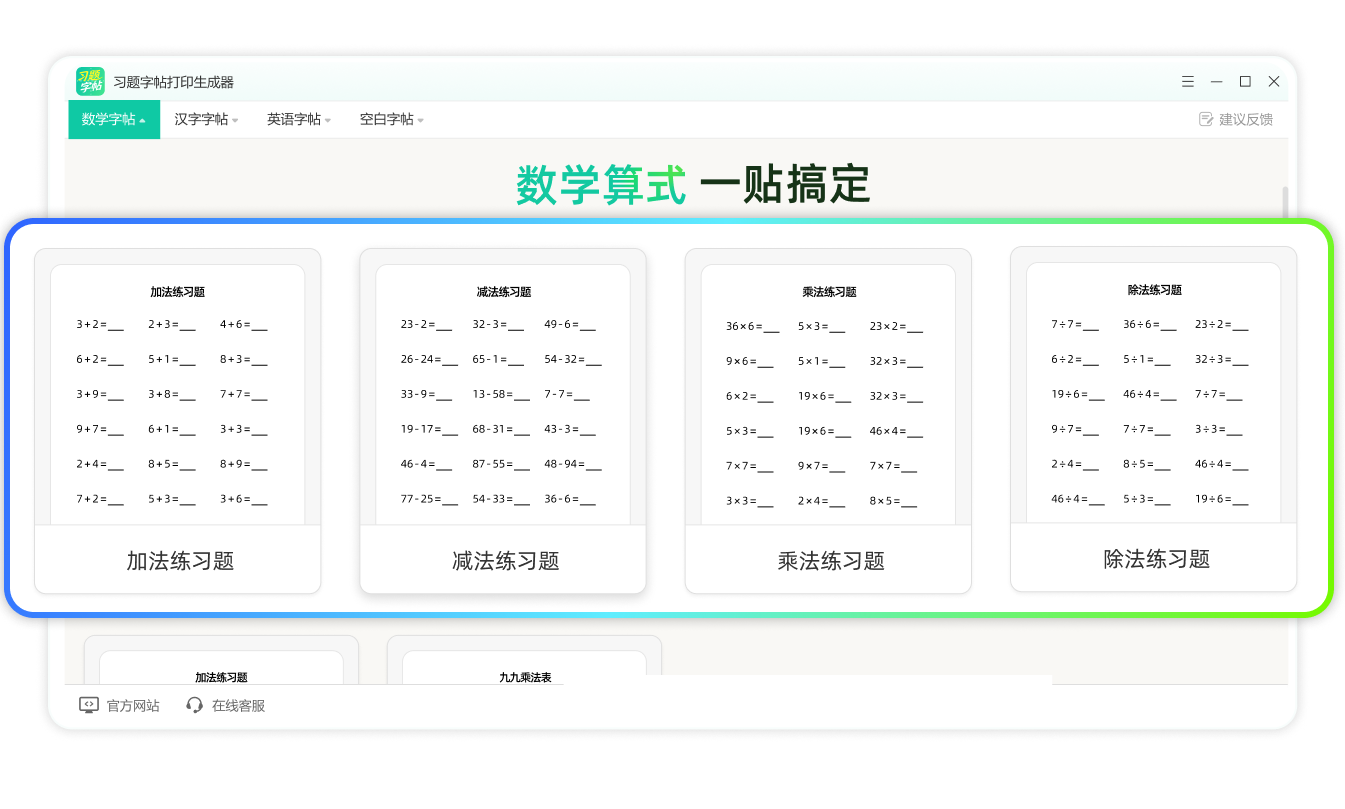Click the problem 48-94= in subtraction sheet
This screenshot has width=1345, height=809.
(573, 465)
